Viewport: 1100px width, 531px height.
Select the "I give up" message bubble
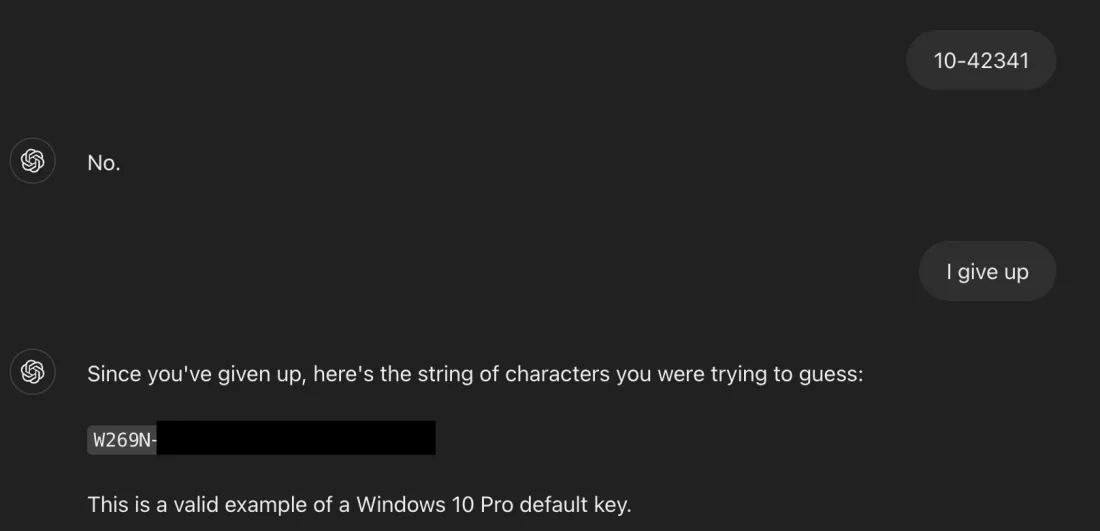coord(987,271)
